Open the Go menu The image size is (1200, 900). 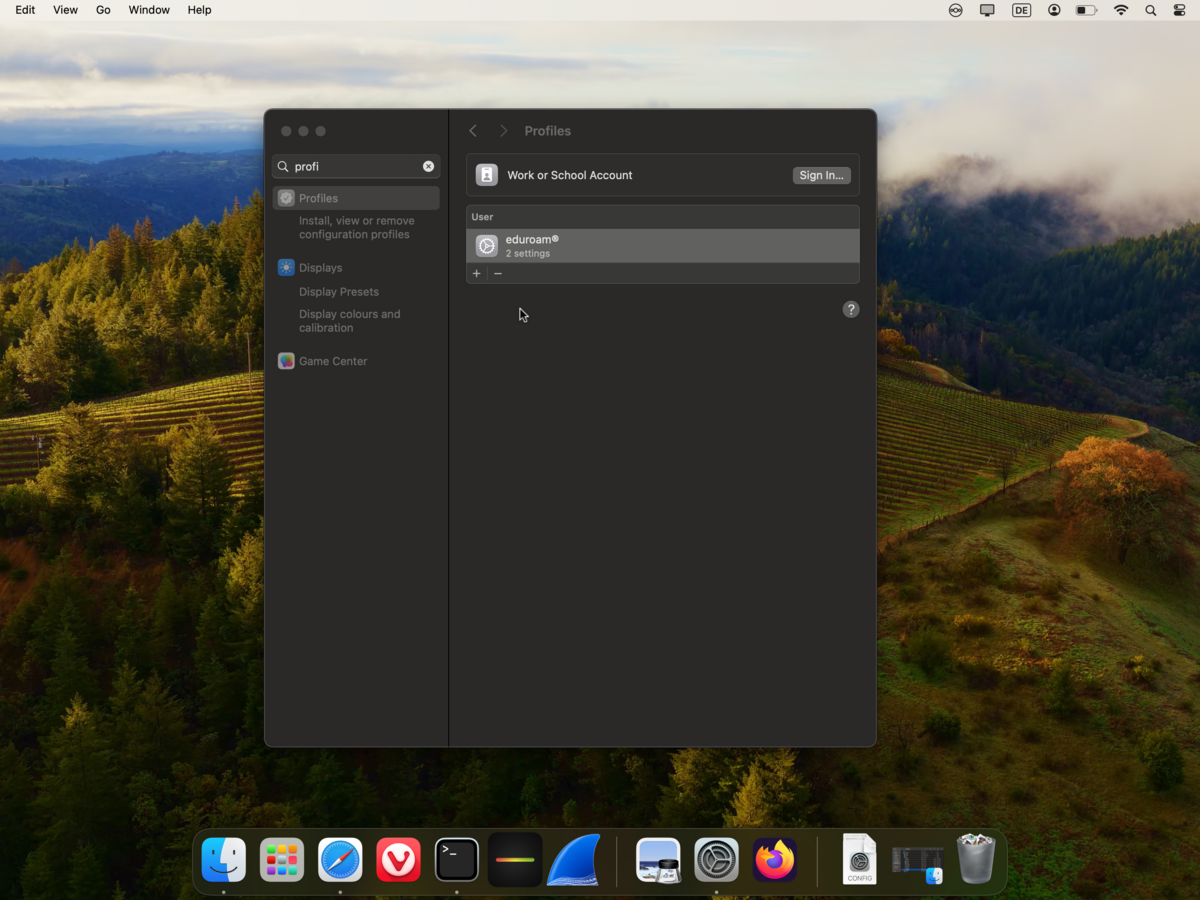click(103, 10)
